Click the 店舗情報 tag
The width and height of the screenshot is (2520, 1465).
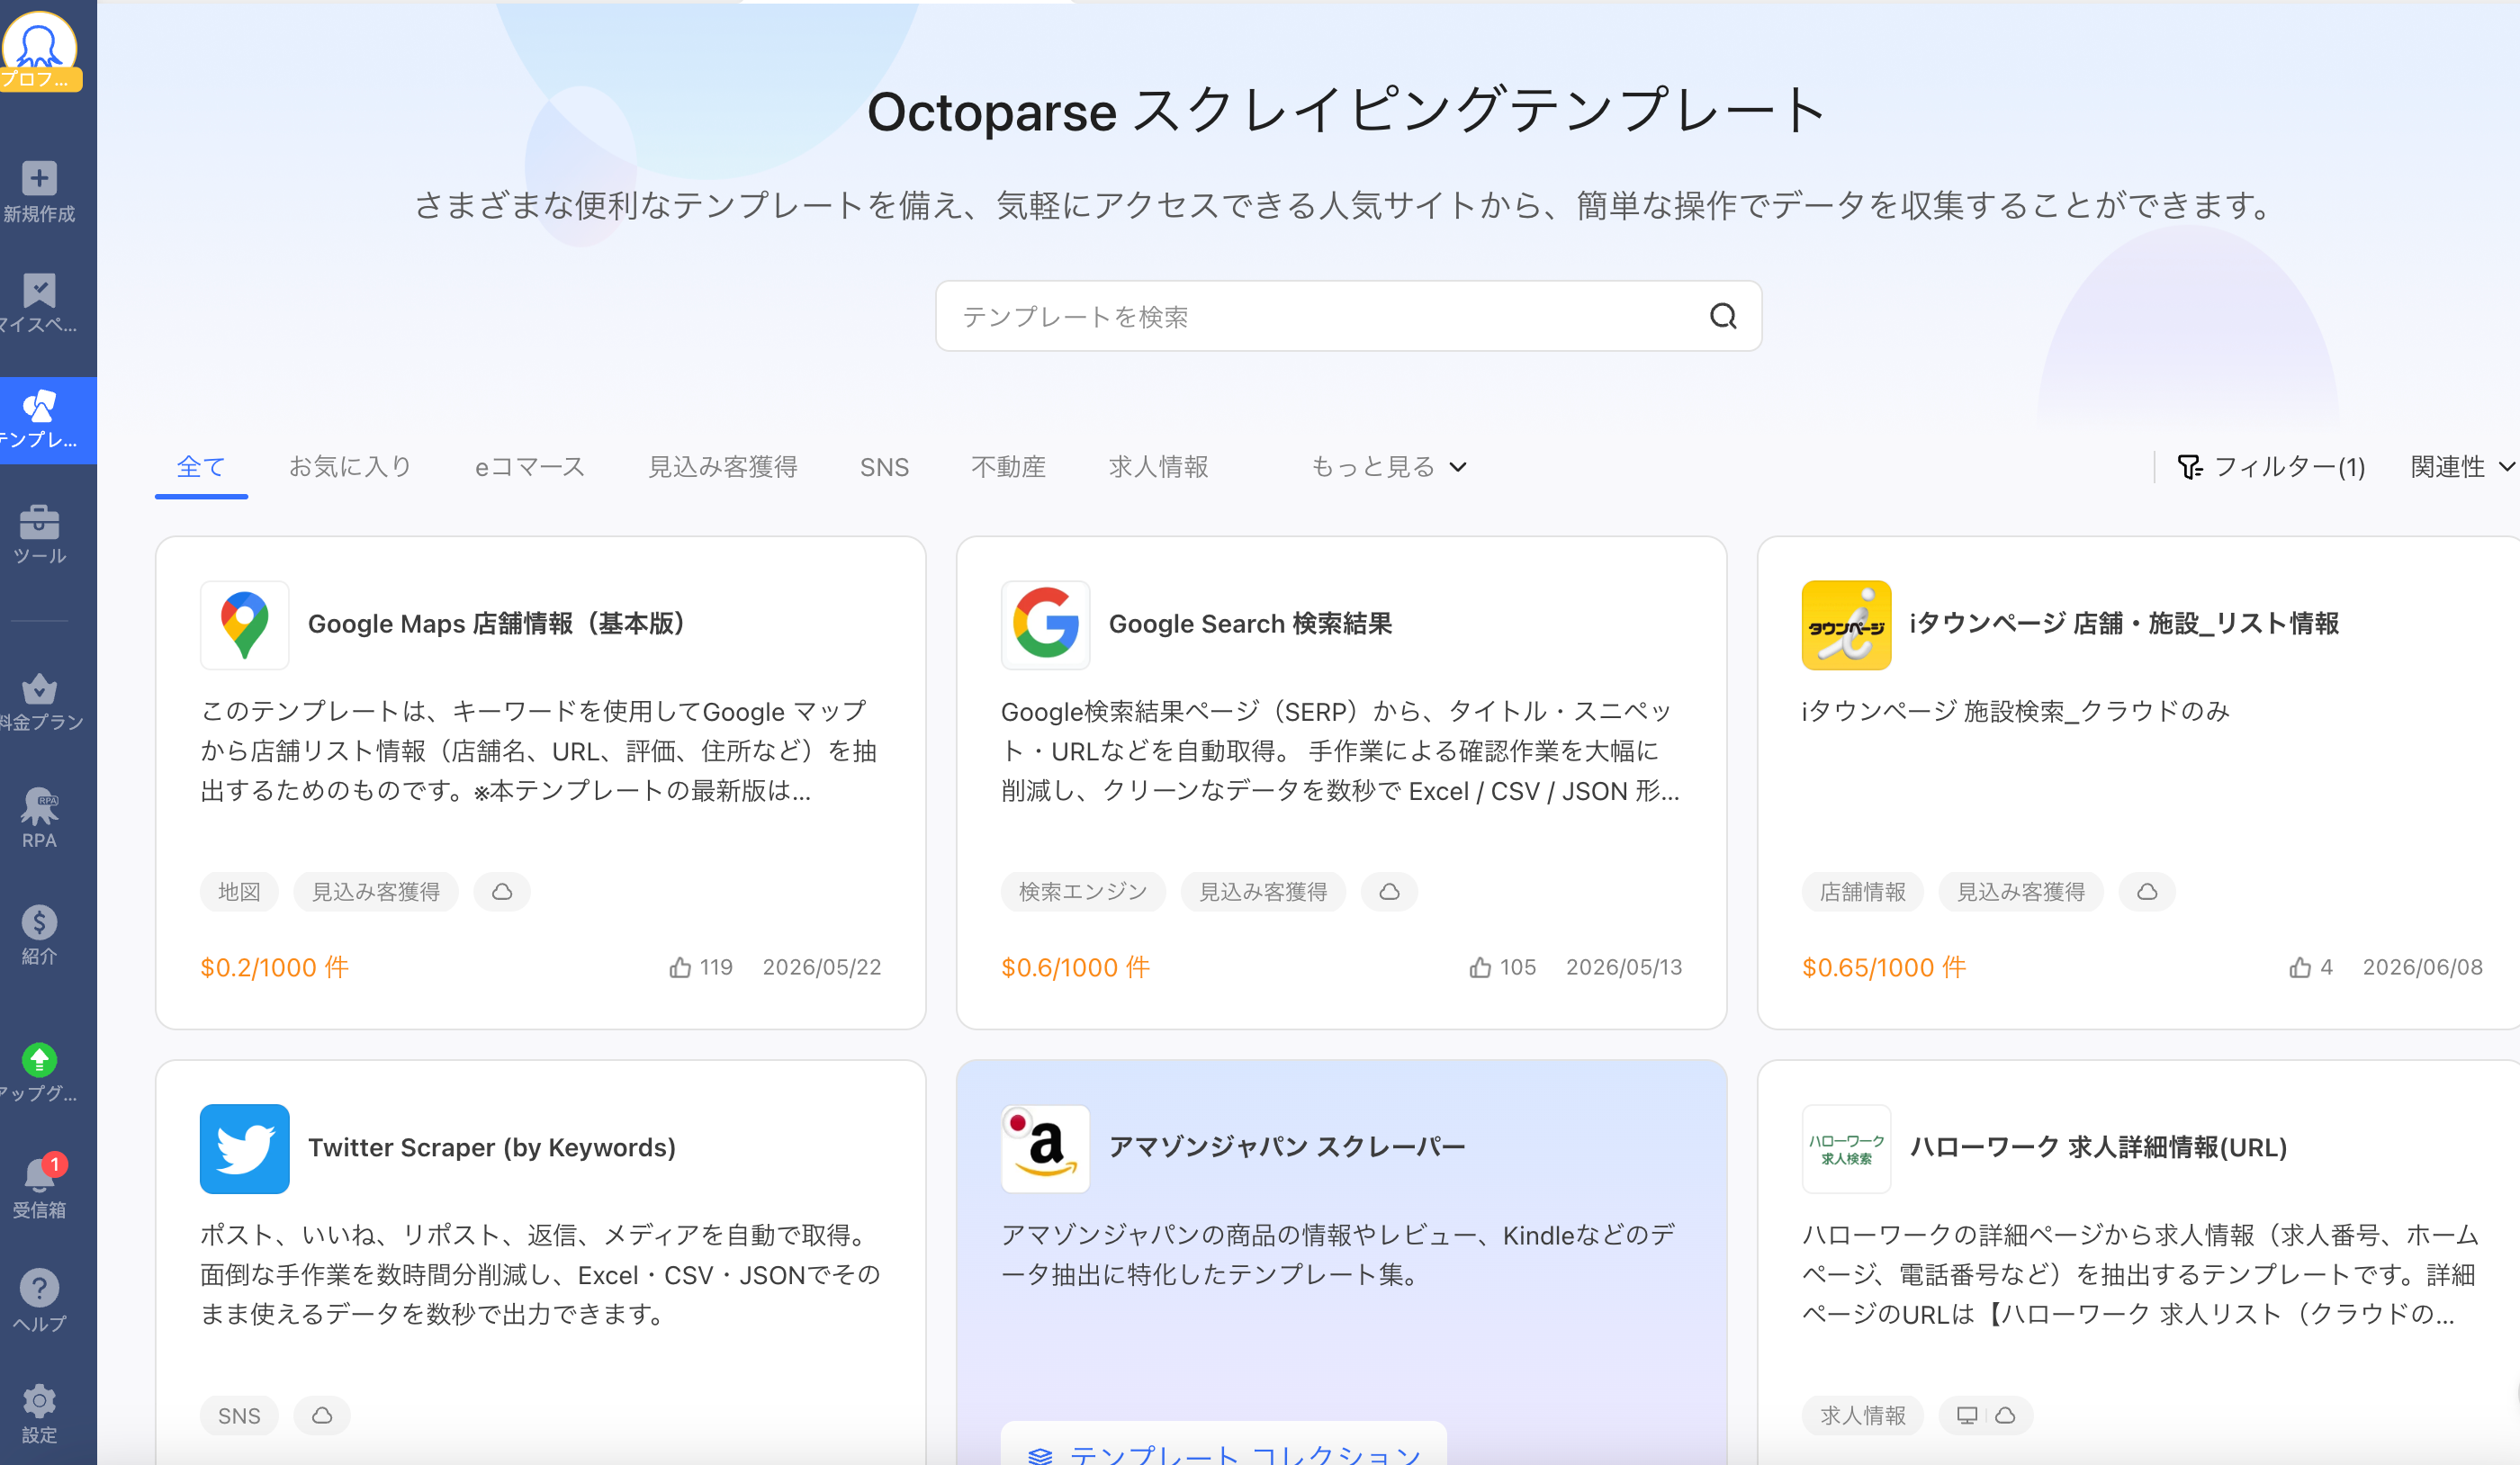[1863, 892]
